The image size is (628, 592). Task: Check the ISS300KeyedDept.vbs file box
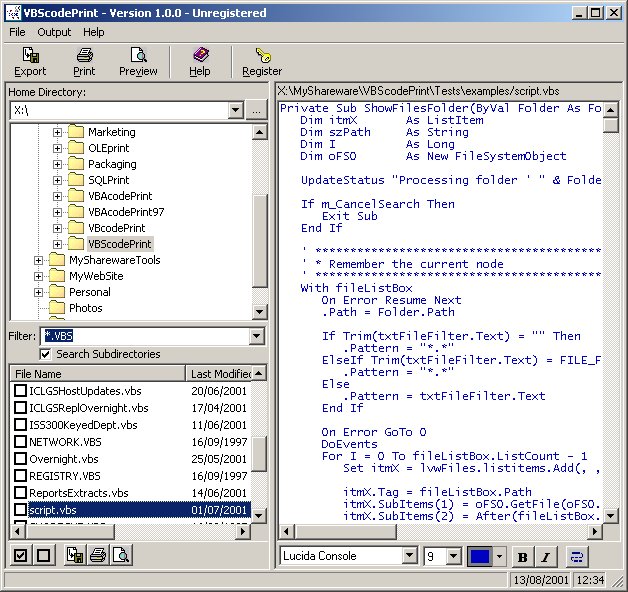click(20, 425)
